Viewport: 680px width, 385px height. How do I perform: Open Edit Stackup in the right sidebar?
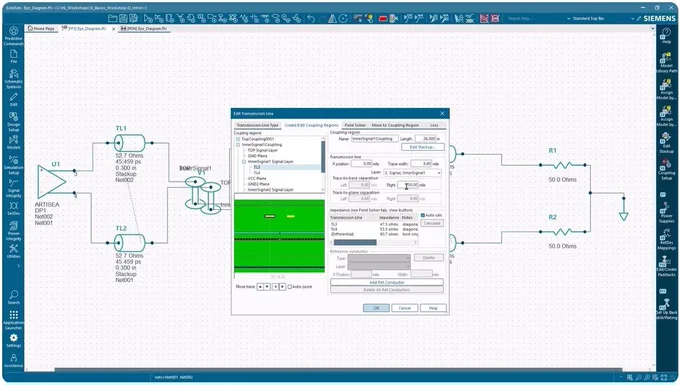click(x=667, y=143)
